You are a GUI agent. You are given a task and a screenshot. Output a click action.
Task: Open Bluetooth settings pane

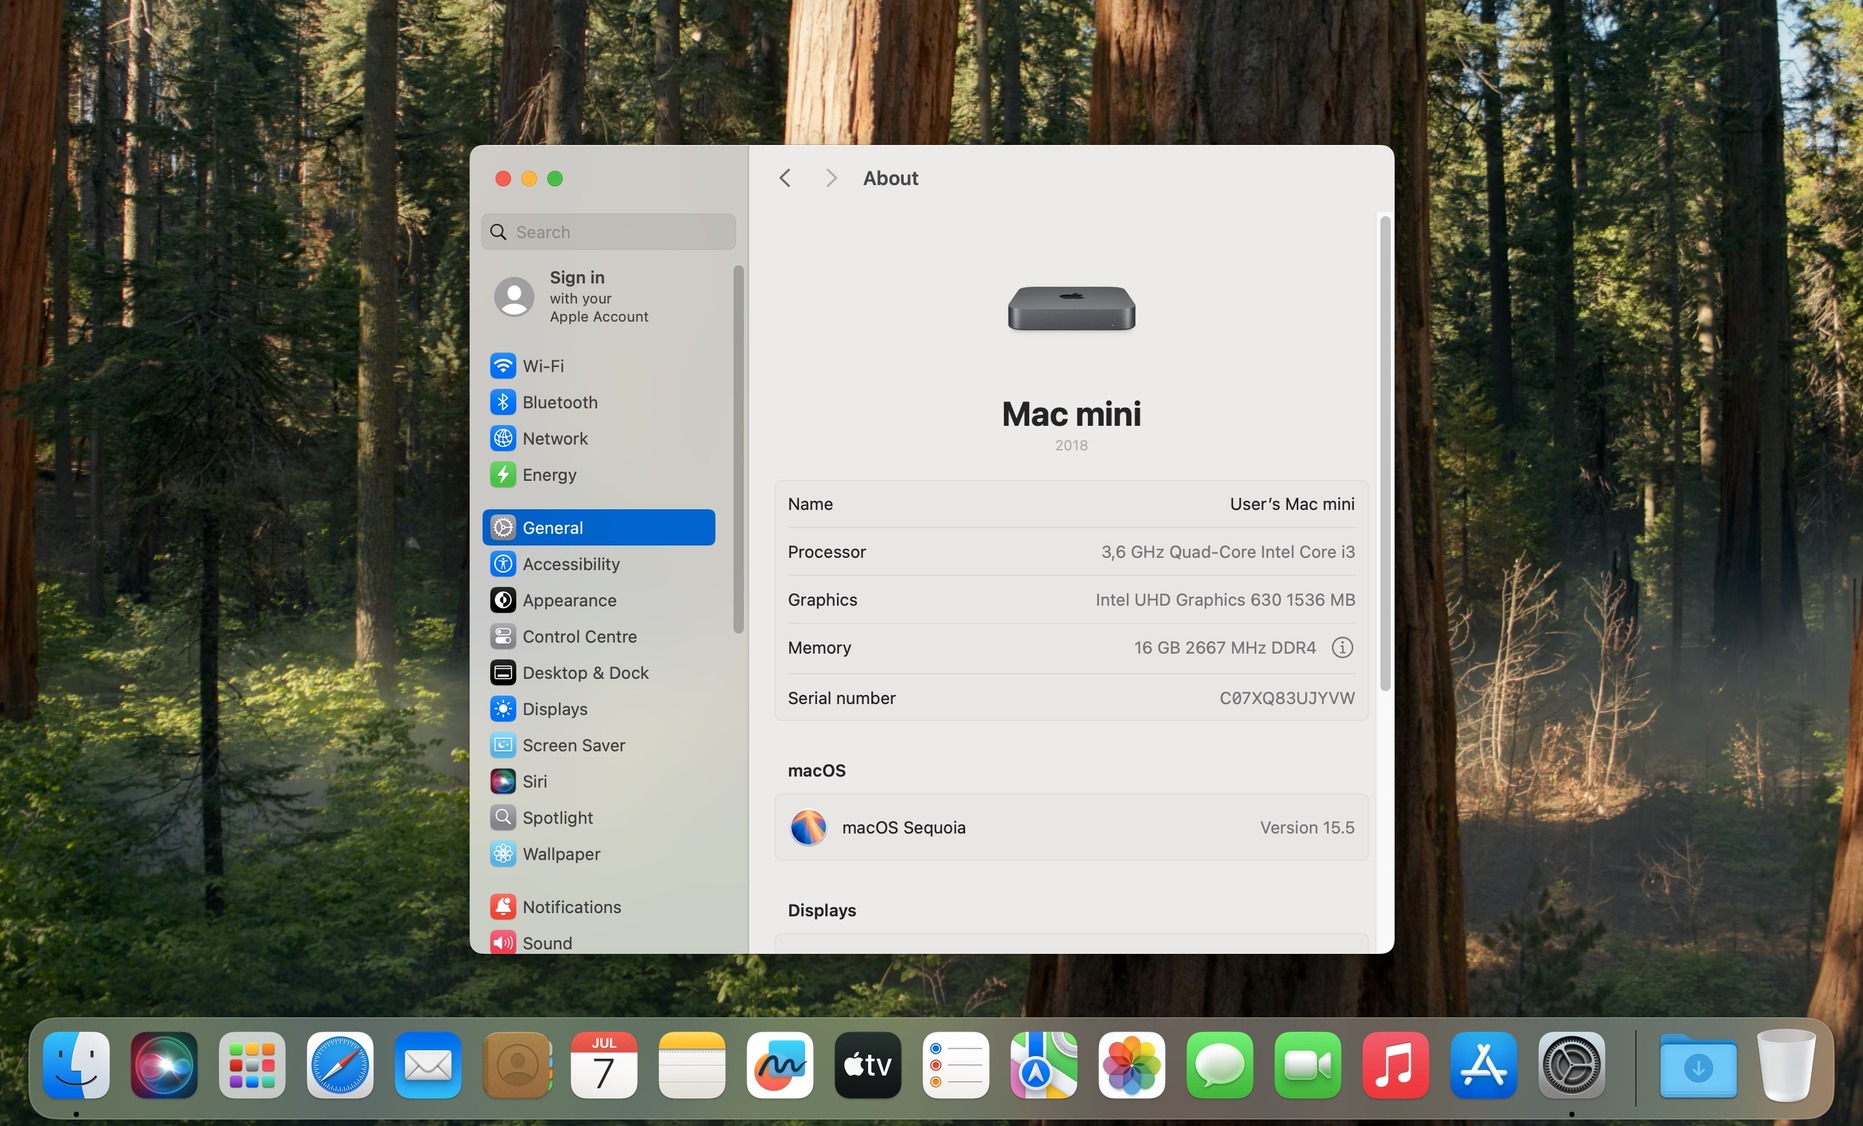pos(598,402)
